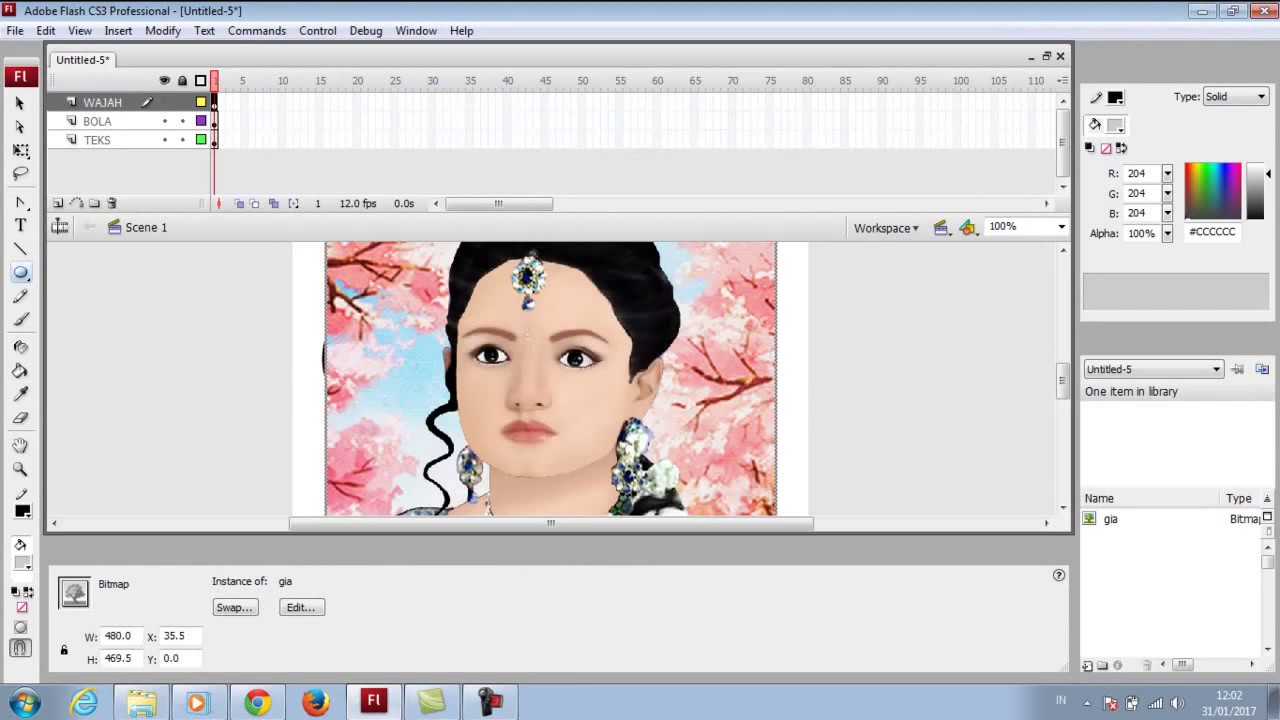The height and width of the screenshot is (720, 1280).
Task: Open the Edit Scene clapper icon
Action: click(941, 228)
